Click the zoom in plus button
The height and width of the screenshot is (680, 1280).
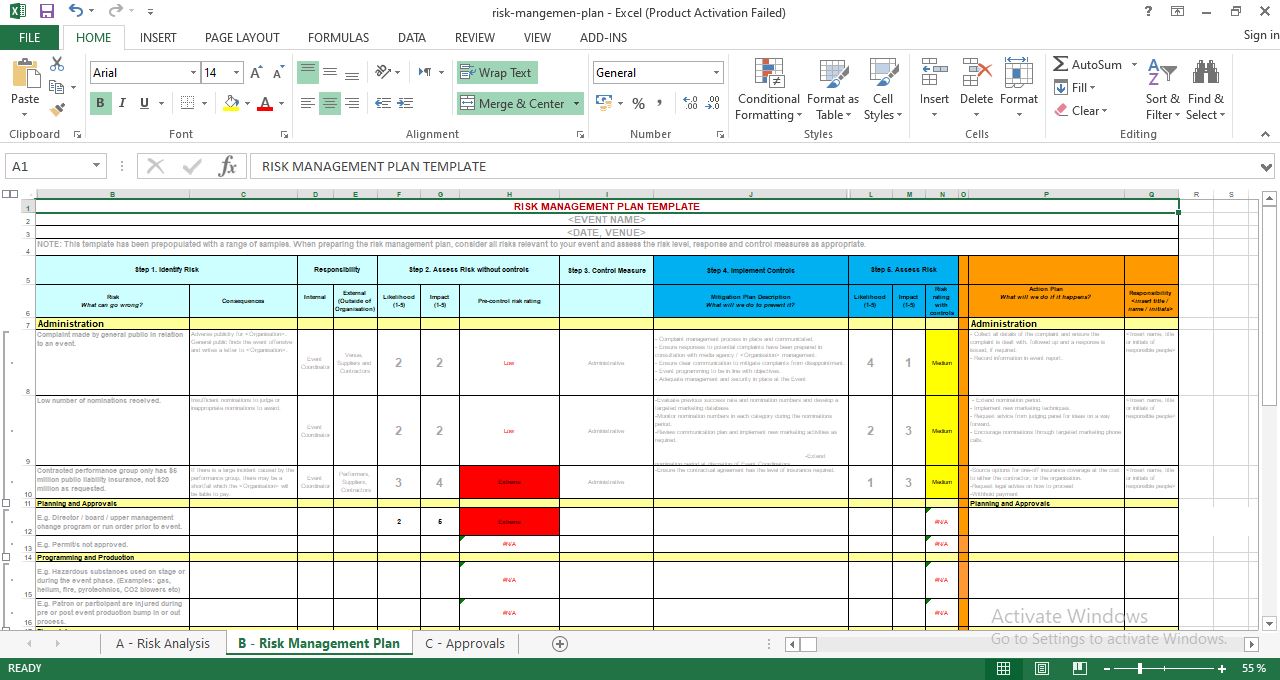[x=1224, y=668]
